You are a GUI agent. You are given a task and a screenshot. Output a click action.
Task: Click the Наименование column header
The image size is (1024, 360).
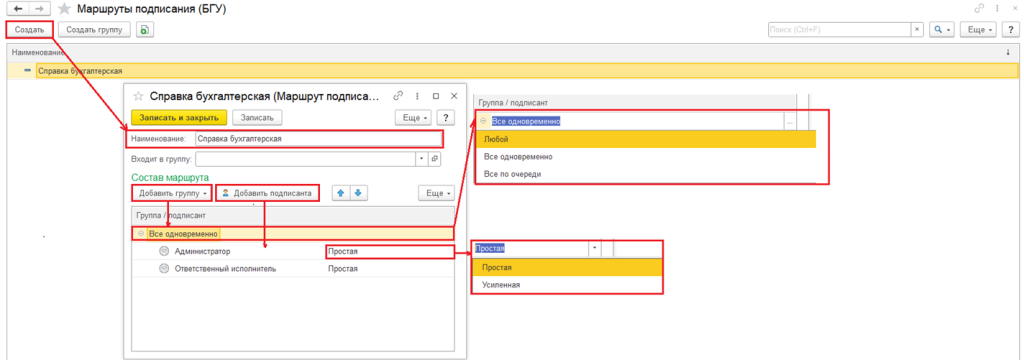coord(39,52)
